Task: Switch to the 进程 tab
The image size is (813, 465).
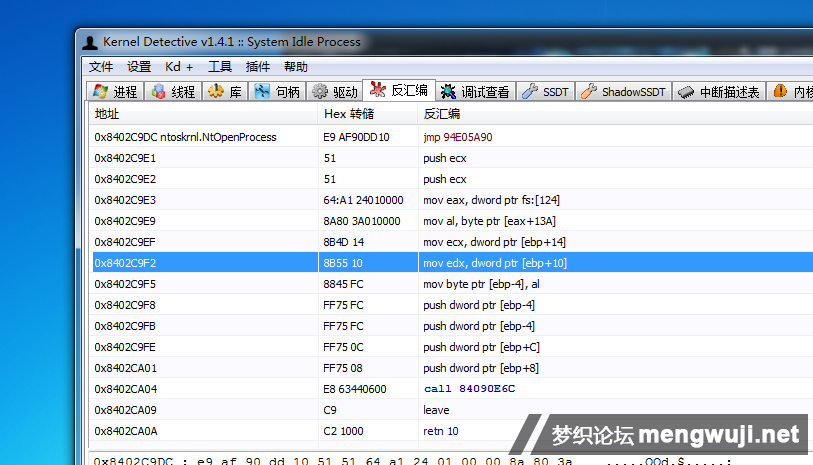Action: [x=115, y=92]
